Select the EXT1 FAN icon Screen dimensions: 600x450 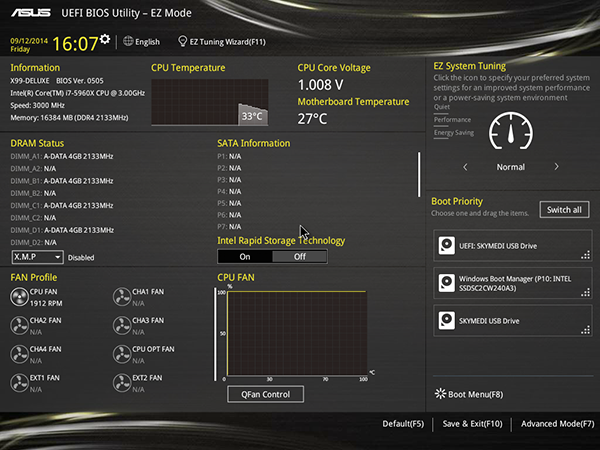coord(19,383)
